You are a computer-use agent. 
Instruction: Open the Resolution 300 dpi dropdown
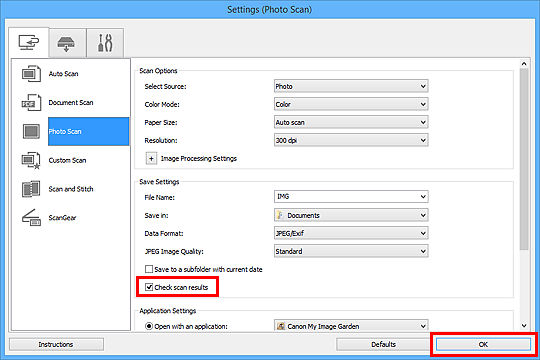pyautogui.click(x=351, y=140)
